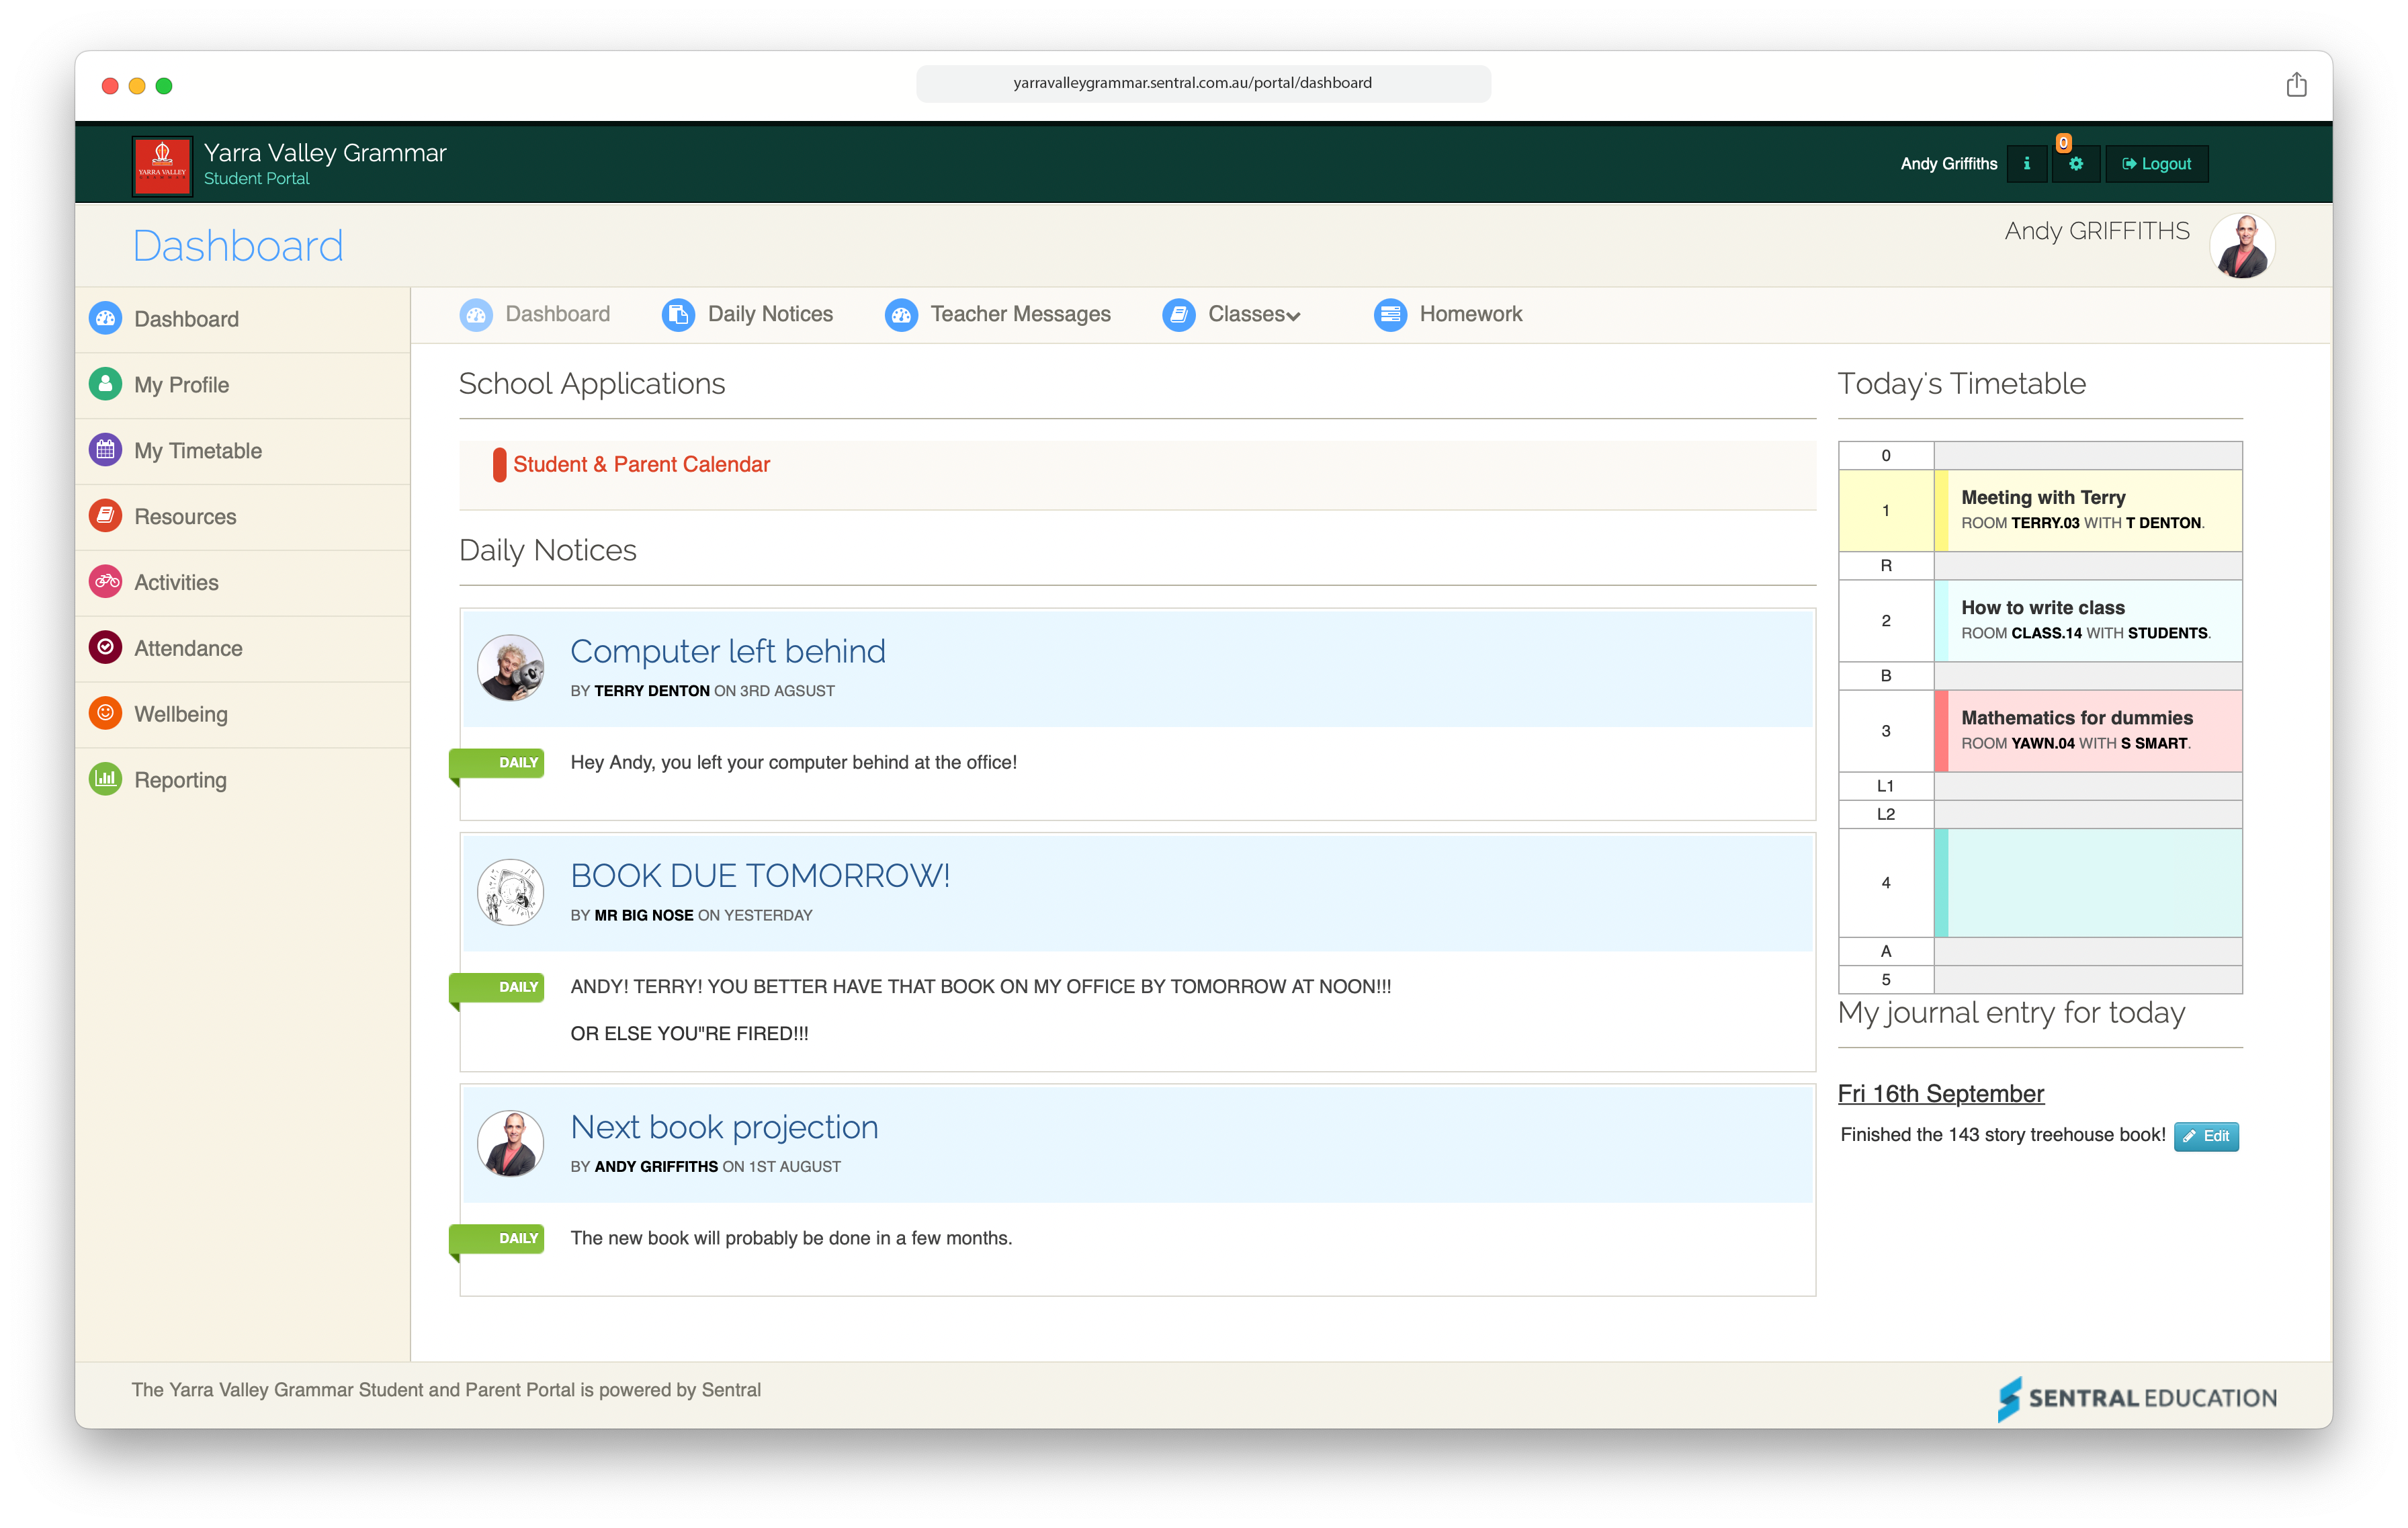Open the Student & Parent Calendar link
2408x1528 pixels.
(641, 464)
